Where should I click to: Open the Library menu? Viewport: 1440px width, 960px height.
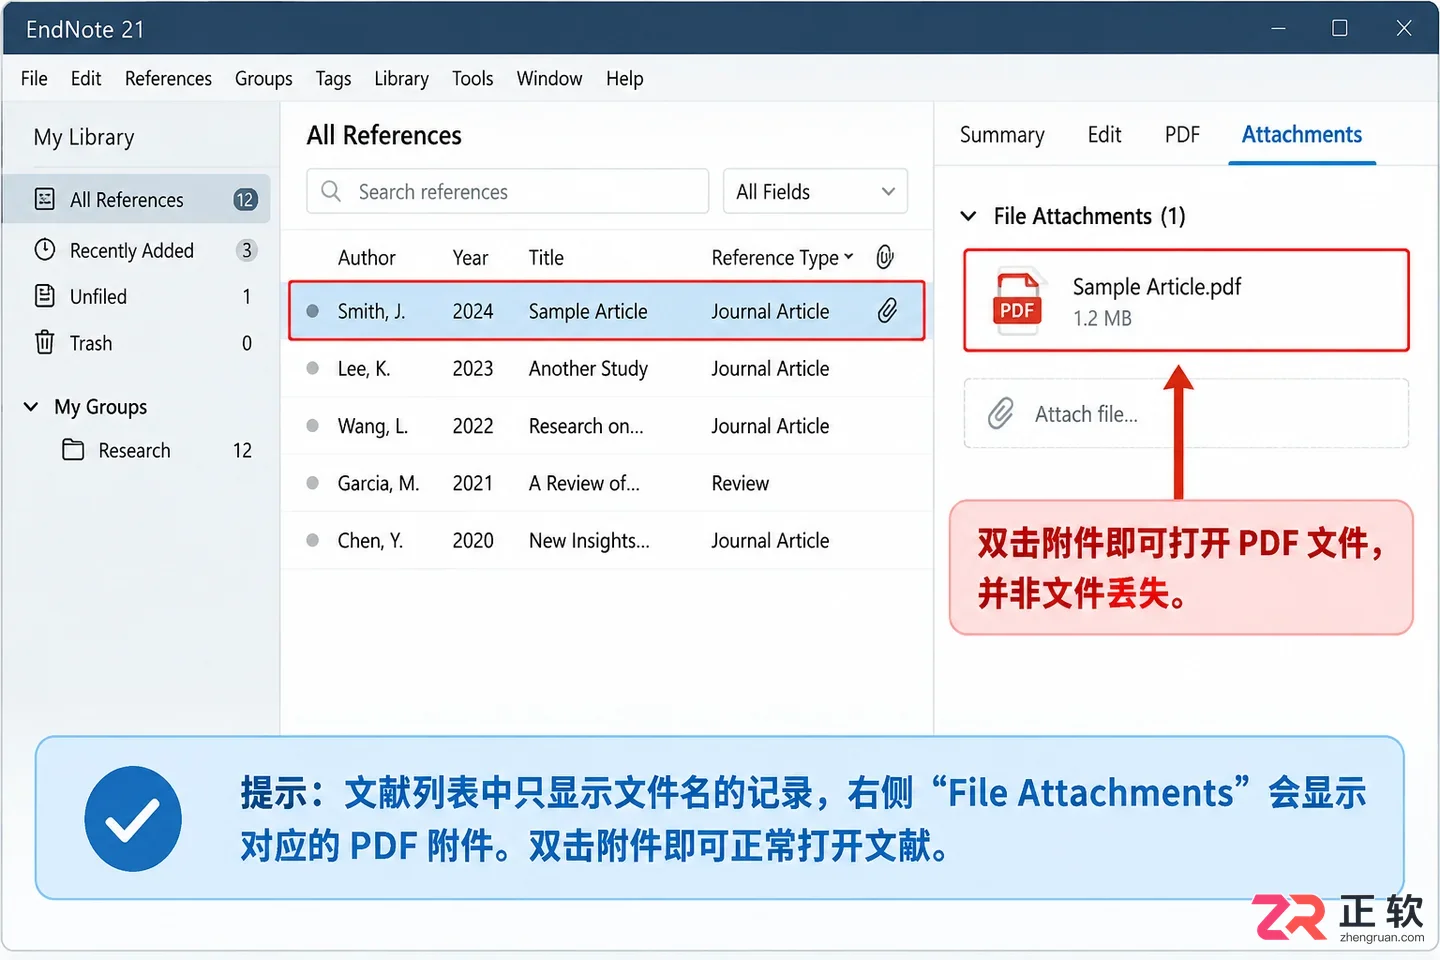point(401,78)
